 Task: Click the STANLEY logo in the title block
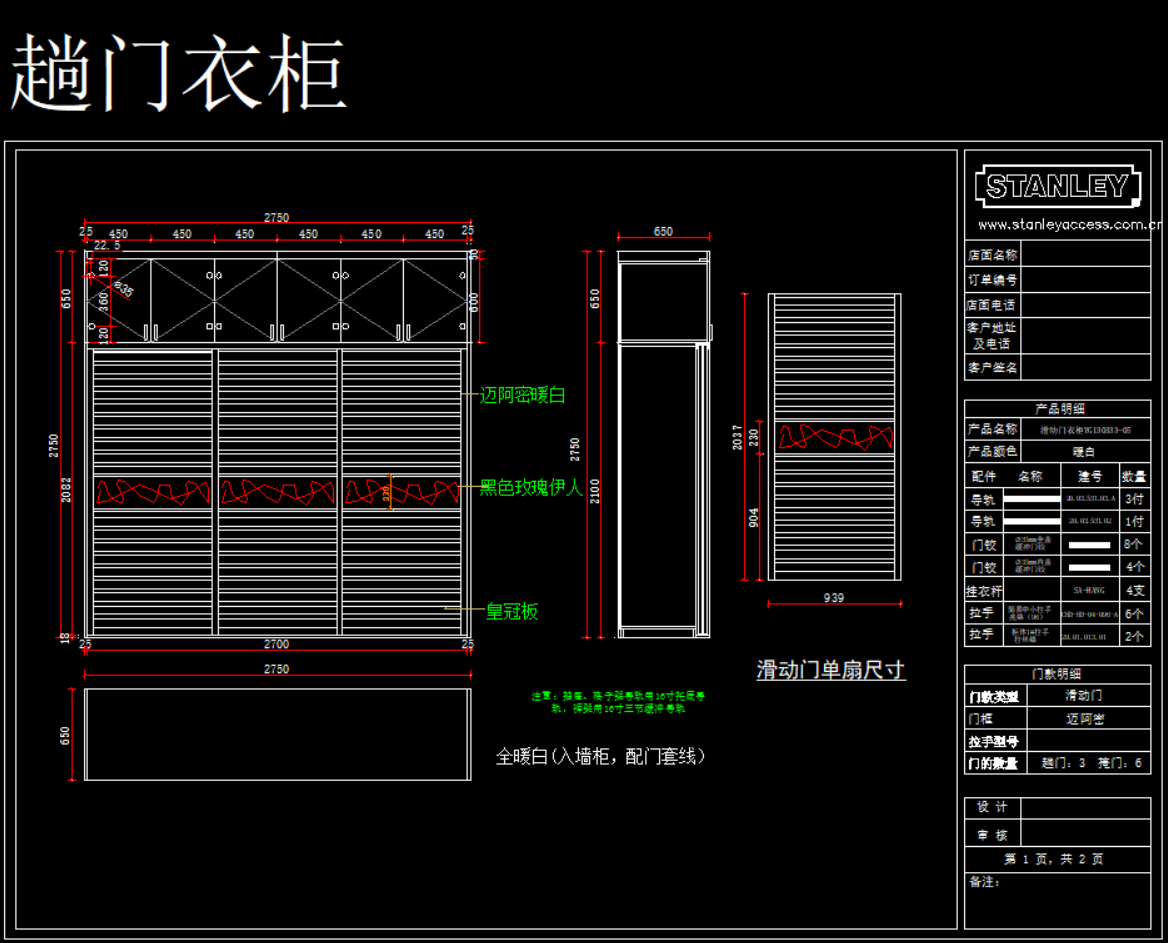tap(1057, 187)
